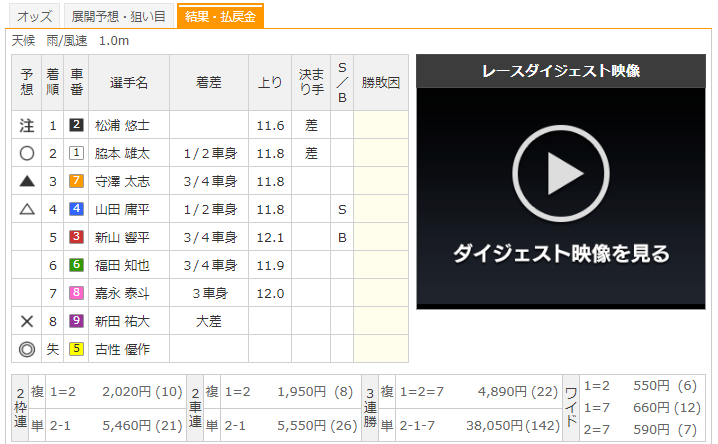Select rider name 山田 庸平
The image size is (718, 444).
pos(122,209)
